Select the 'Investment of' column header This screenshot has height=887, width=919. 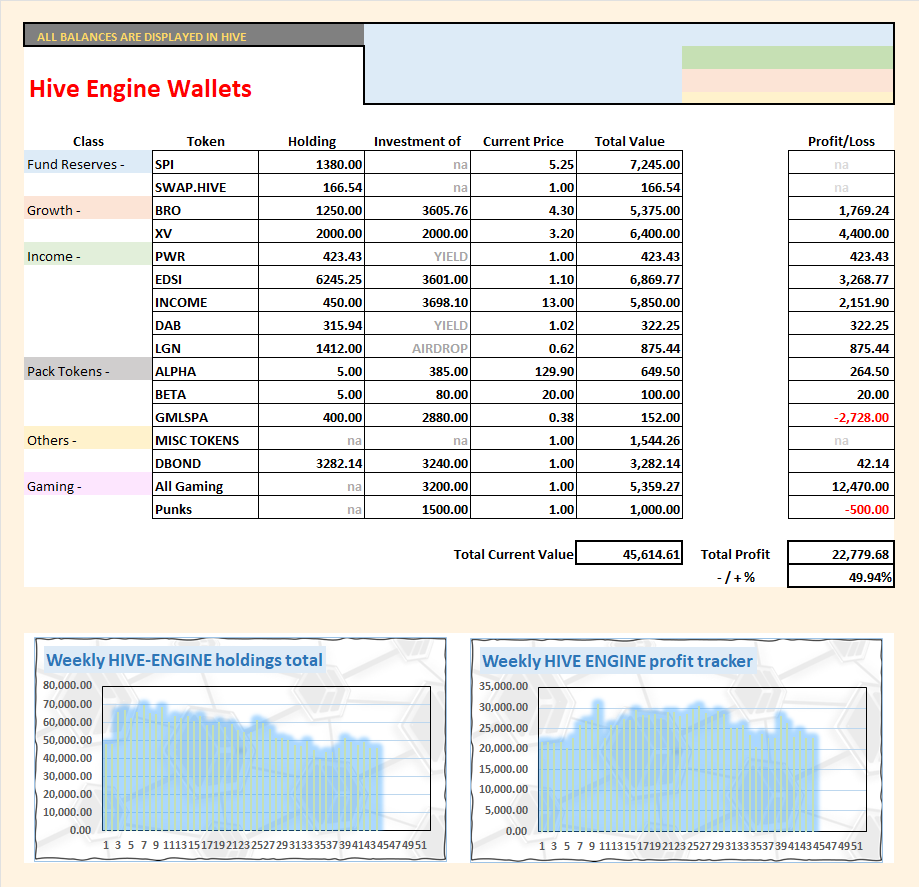(417, 141)
